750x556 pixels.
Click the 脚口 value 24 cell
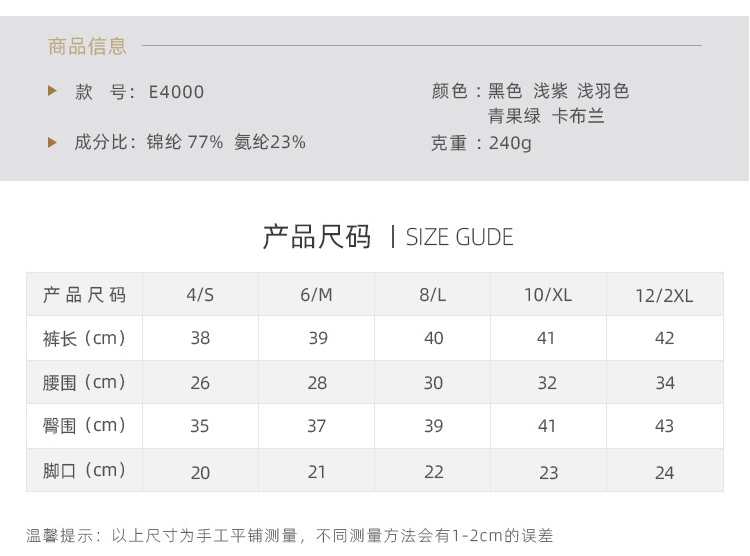coord(664,472)
